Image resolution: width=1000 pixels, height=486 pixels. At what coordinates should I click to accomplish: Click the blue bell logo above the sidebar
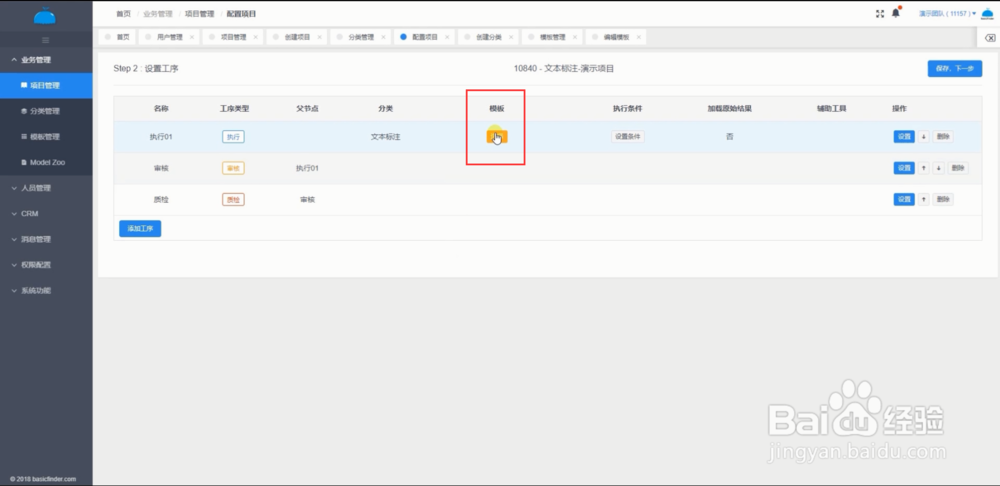[45, 15]
